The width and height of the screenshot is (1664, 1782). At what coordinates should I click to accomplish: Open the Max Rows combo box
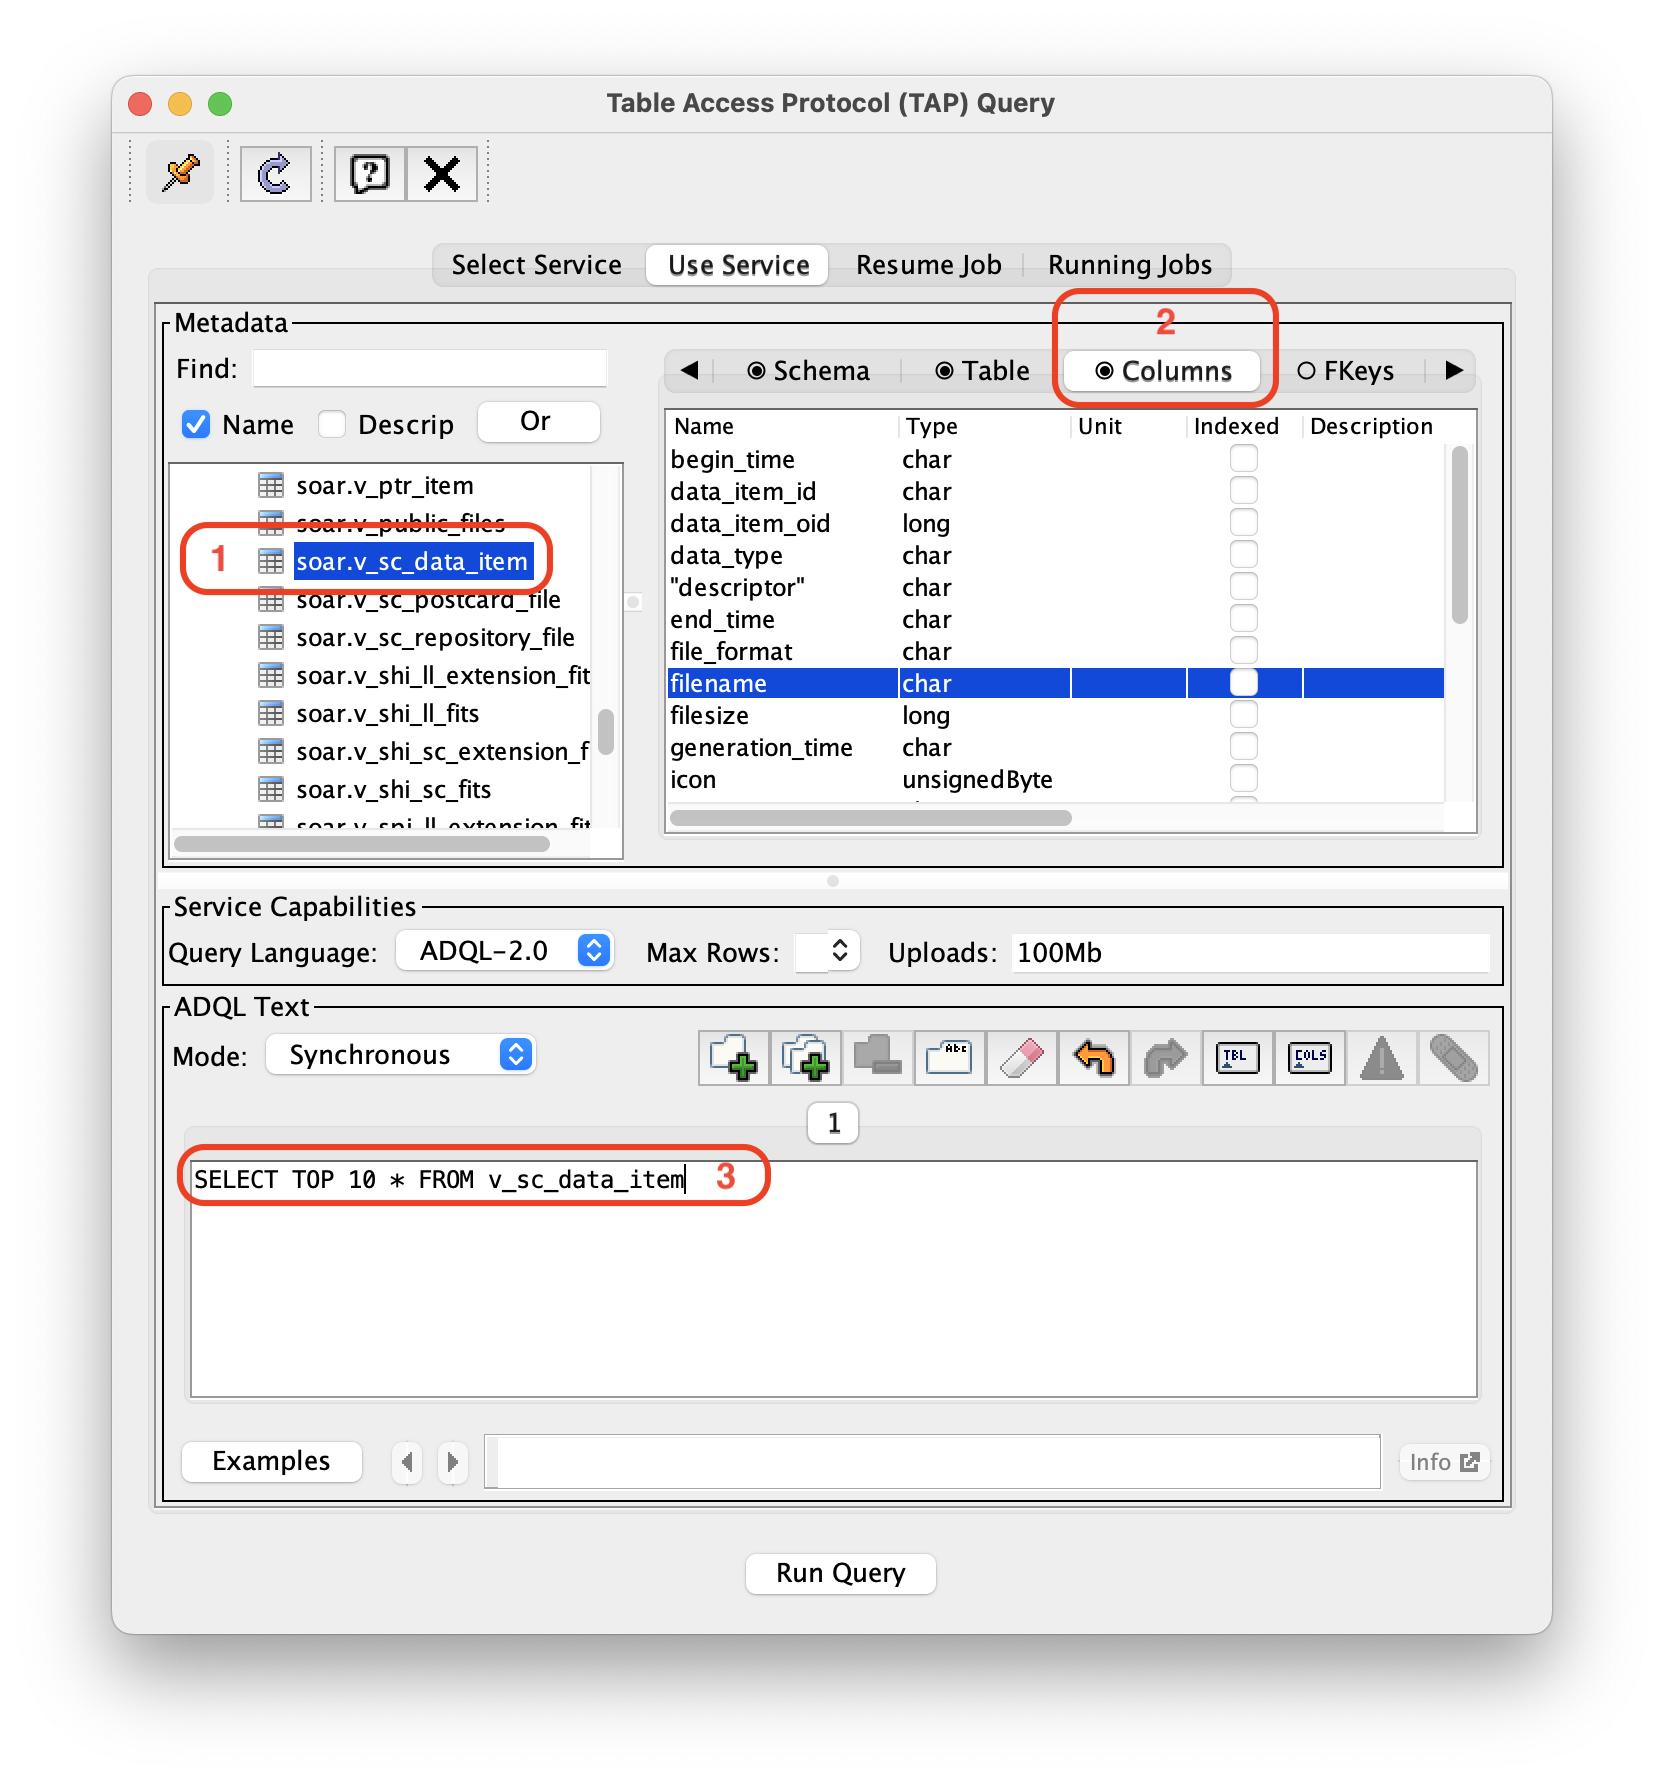(x=827, y=951)
